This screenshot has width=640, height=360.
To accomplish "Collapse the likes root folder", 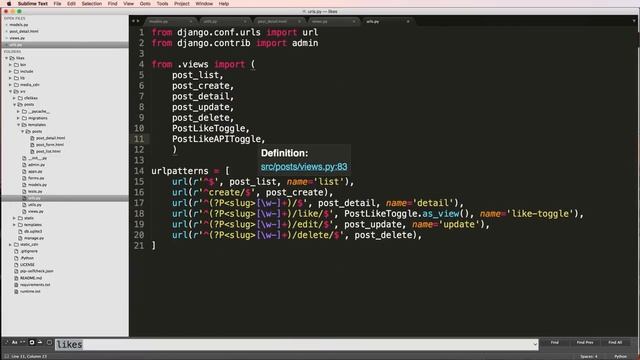I will 6,58.
